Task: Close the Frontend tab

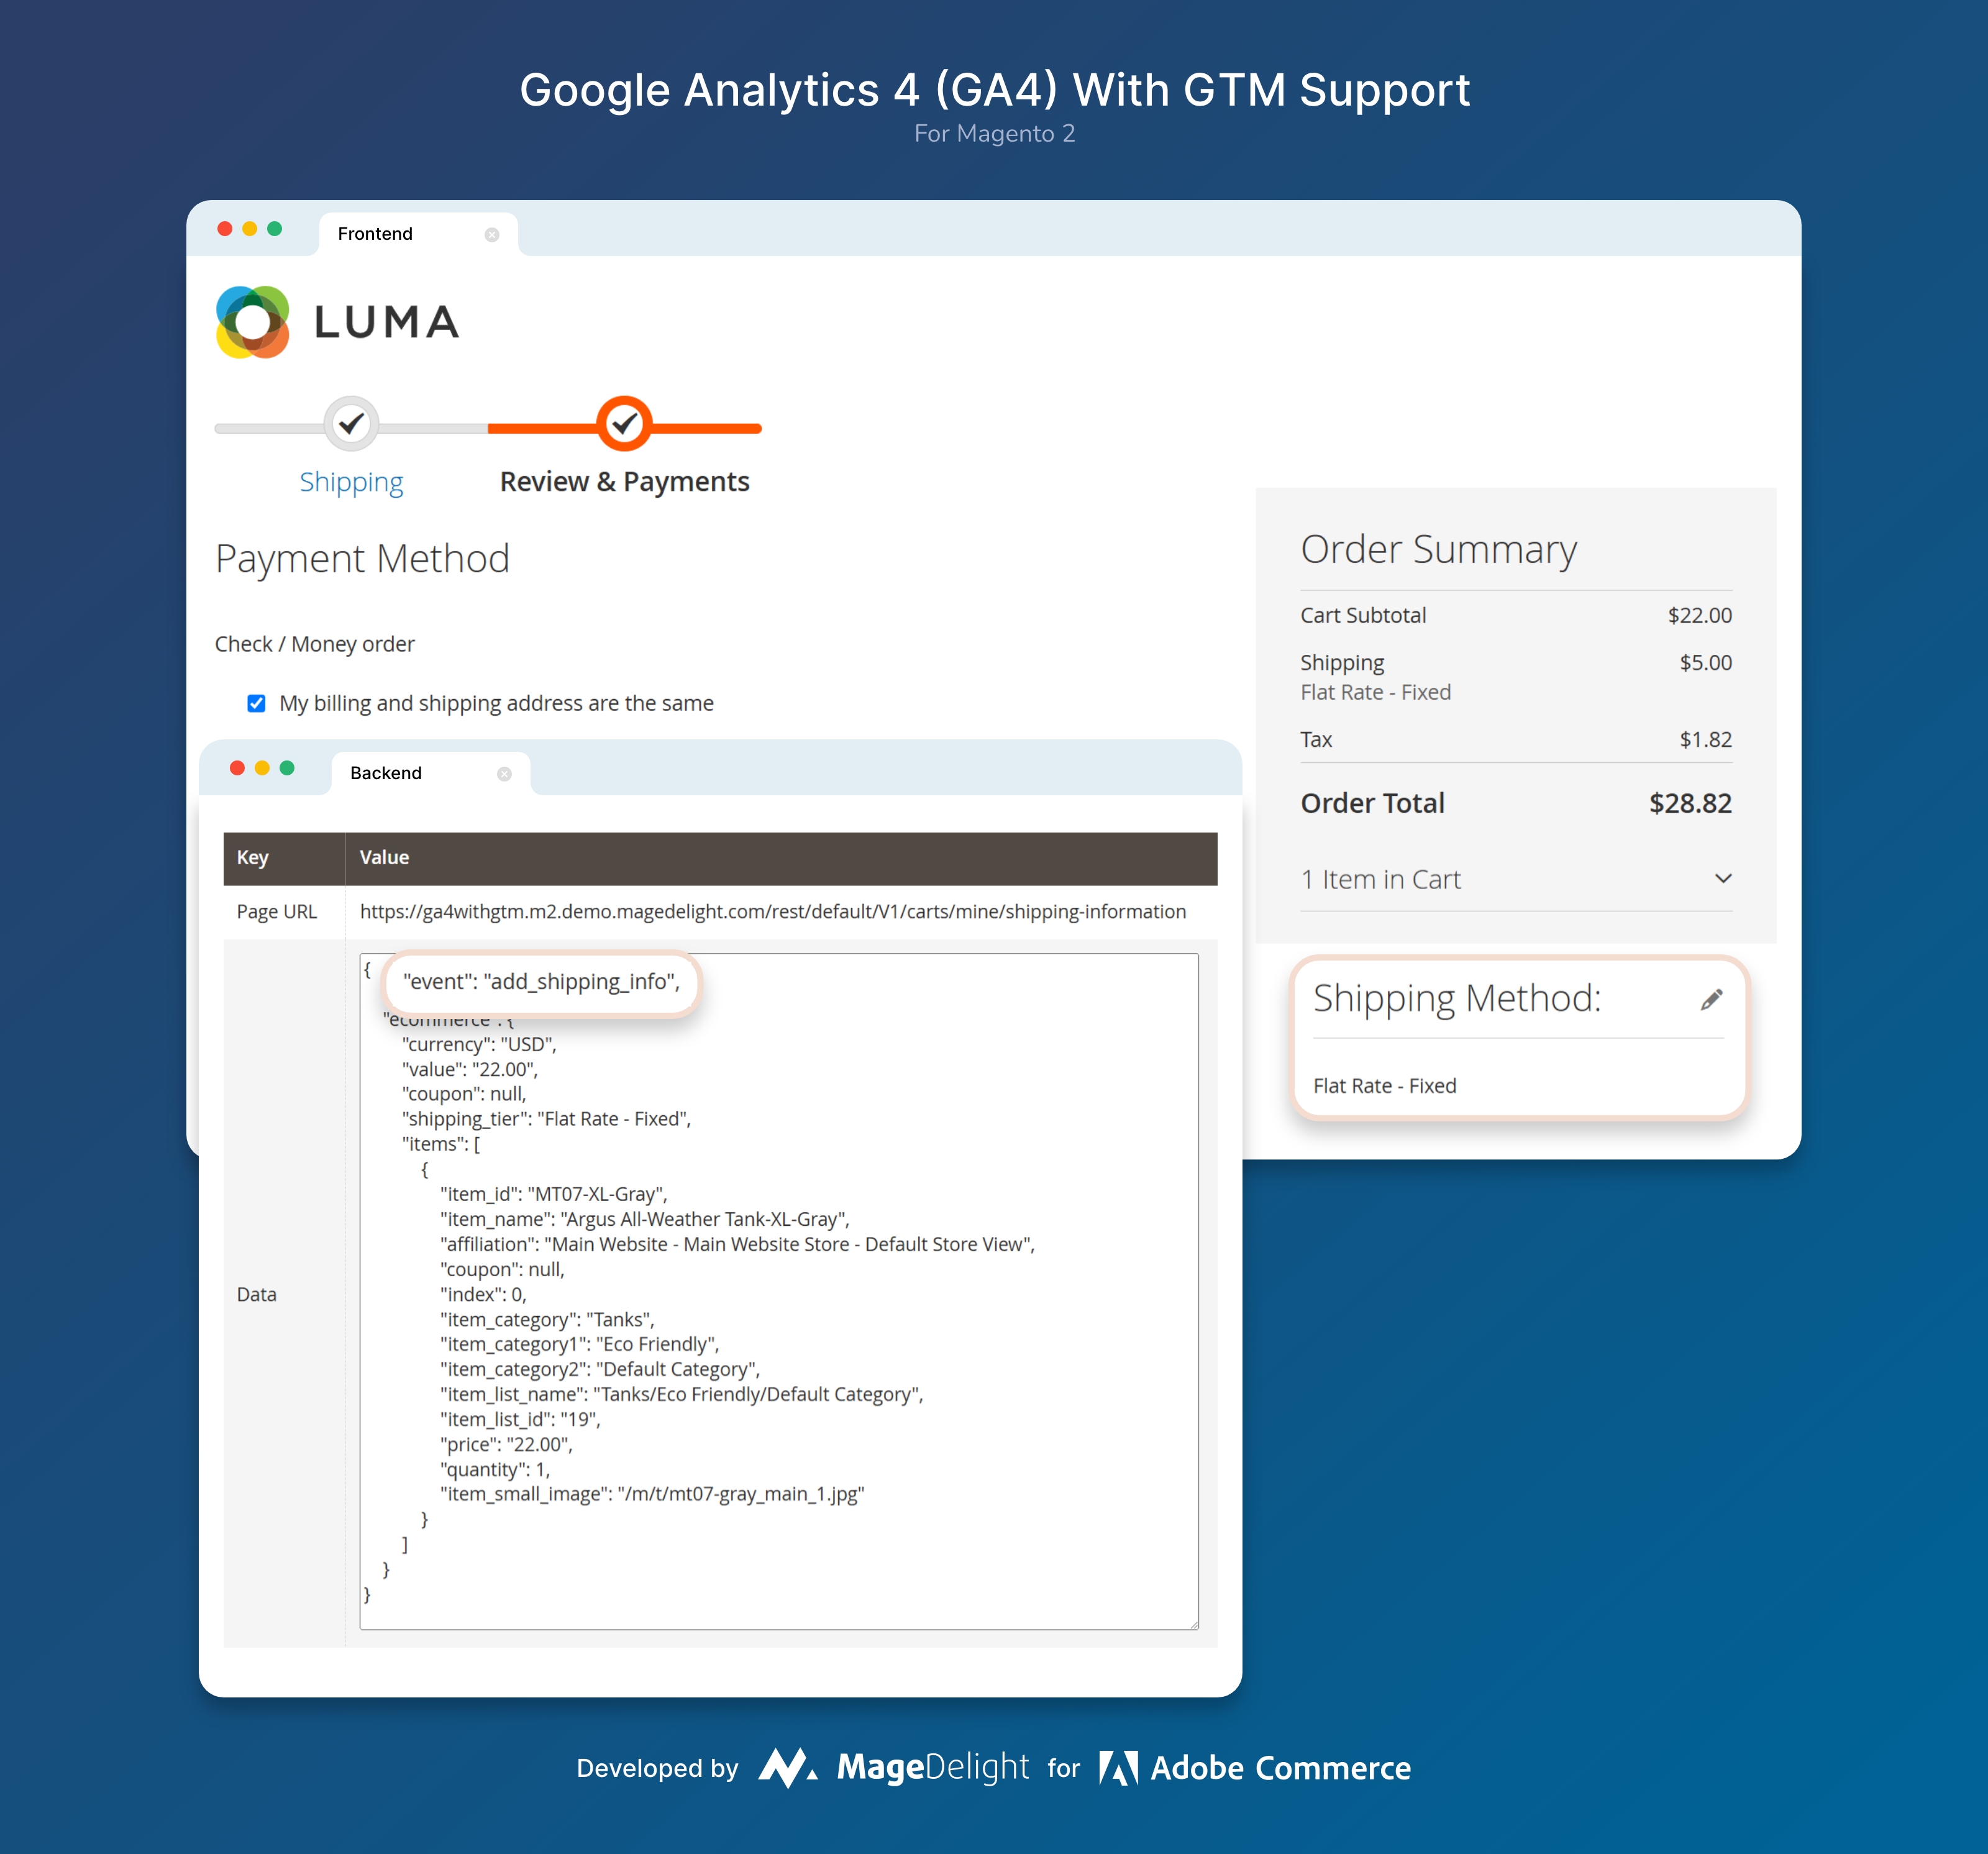Action: pyautogui.click(x=492, y=235)
